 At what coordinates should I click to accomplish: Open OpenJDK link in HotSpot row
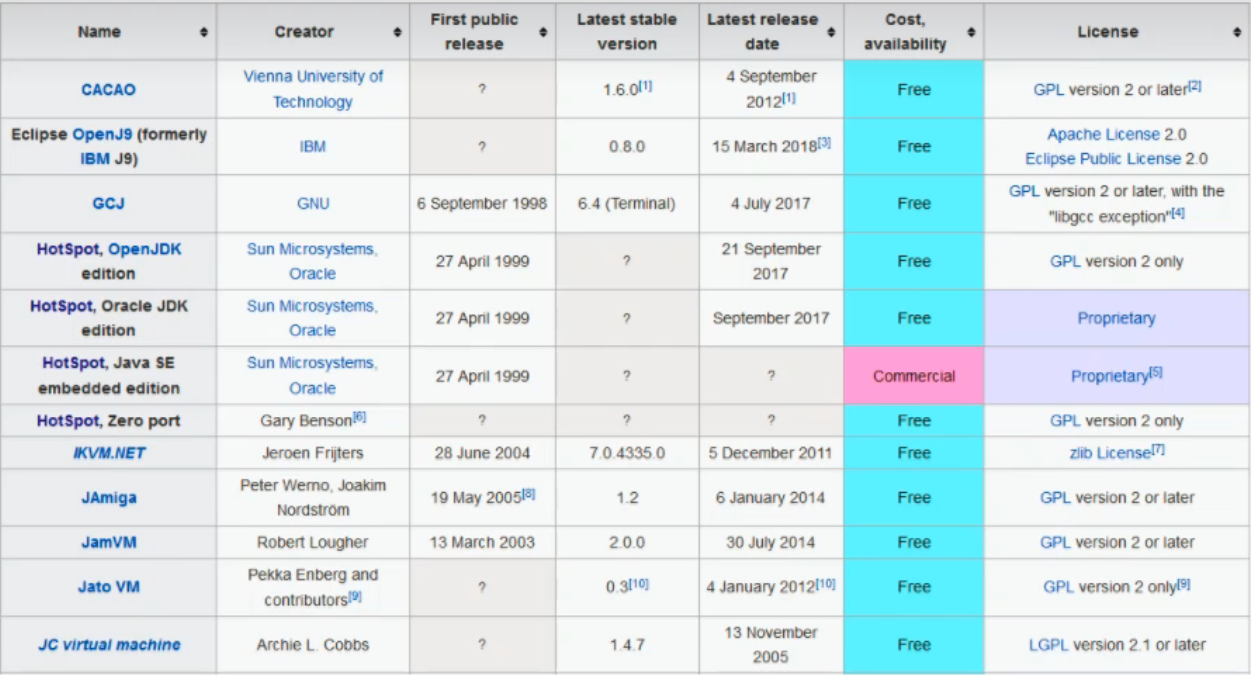(x=145, y=249)
